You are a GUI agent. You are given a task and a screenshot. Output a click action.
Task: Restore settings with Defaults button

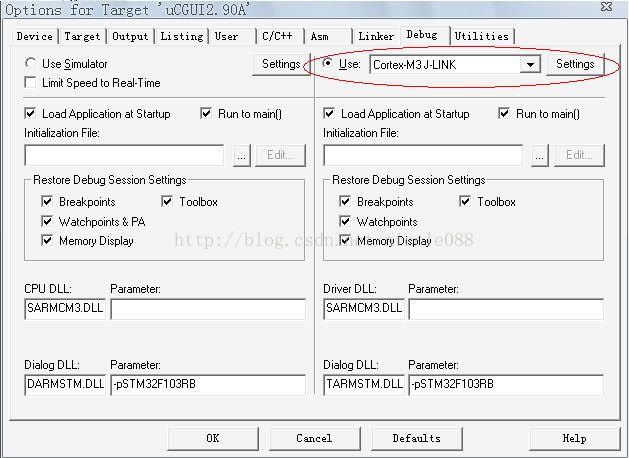pos(417,439)
